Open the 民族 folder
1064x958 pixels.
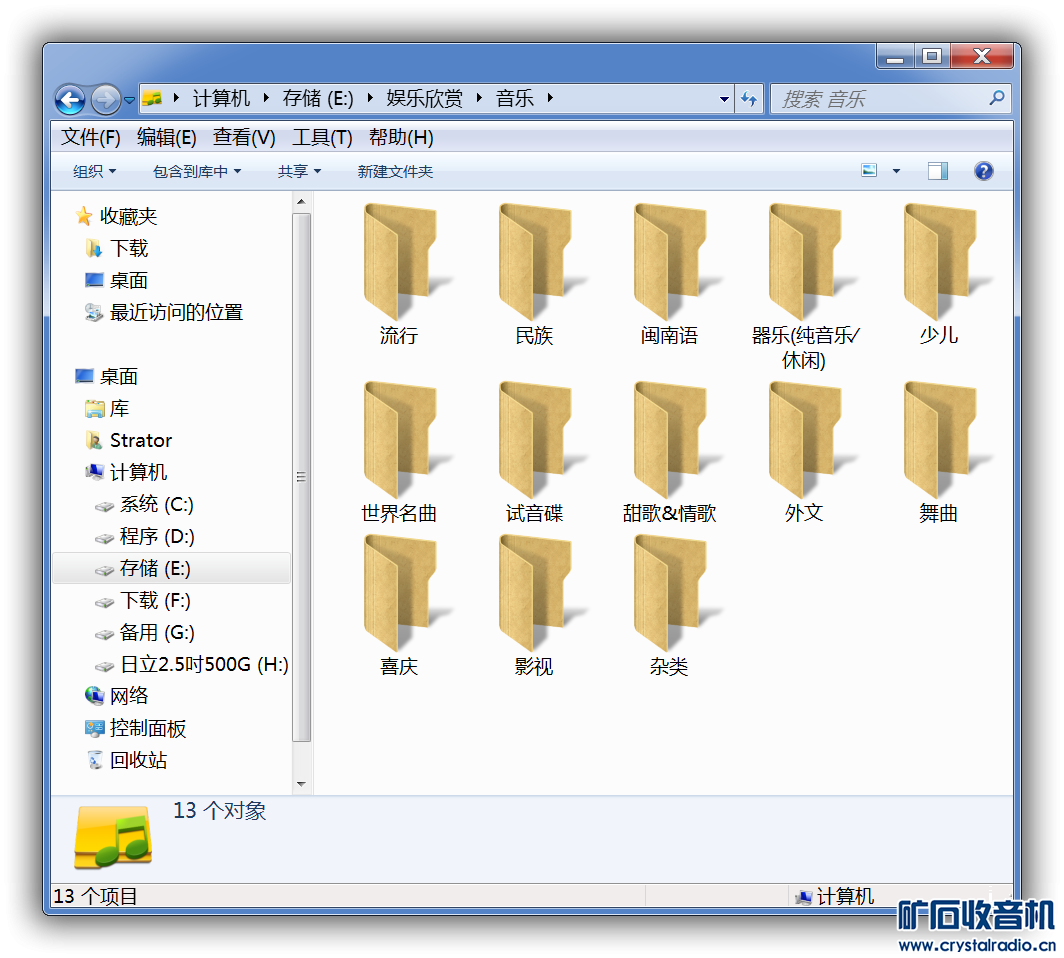tap(534, 275)
